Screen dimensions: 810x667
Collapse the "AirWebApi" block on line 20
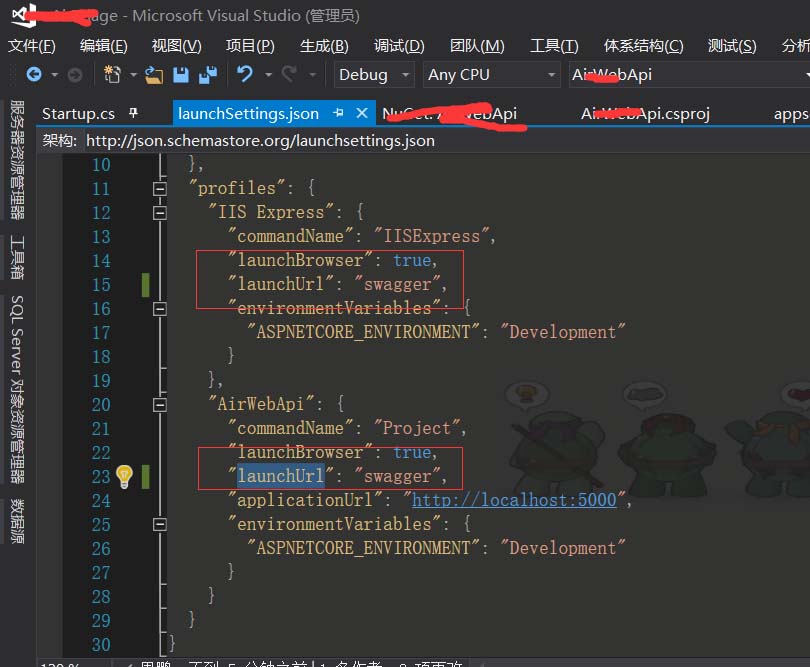coord(160,405)
